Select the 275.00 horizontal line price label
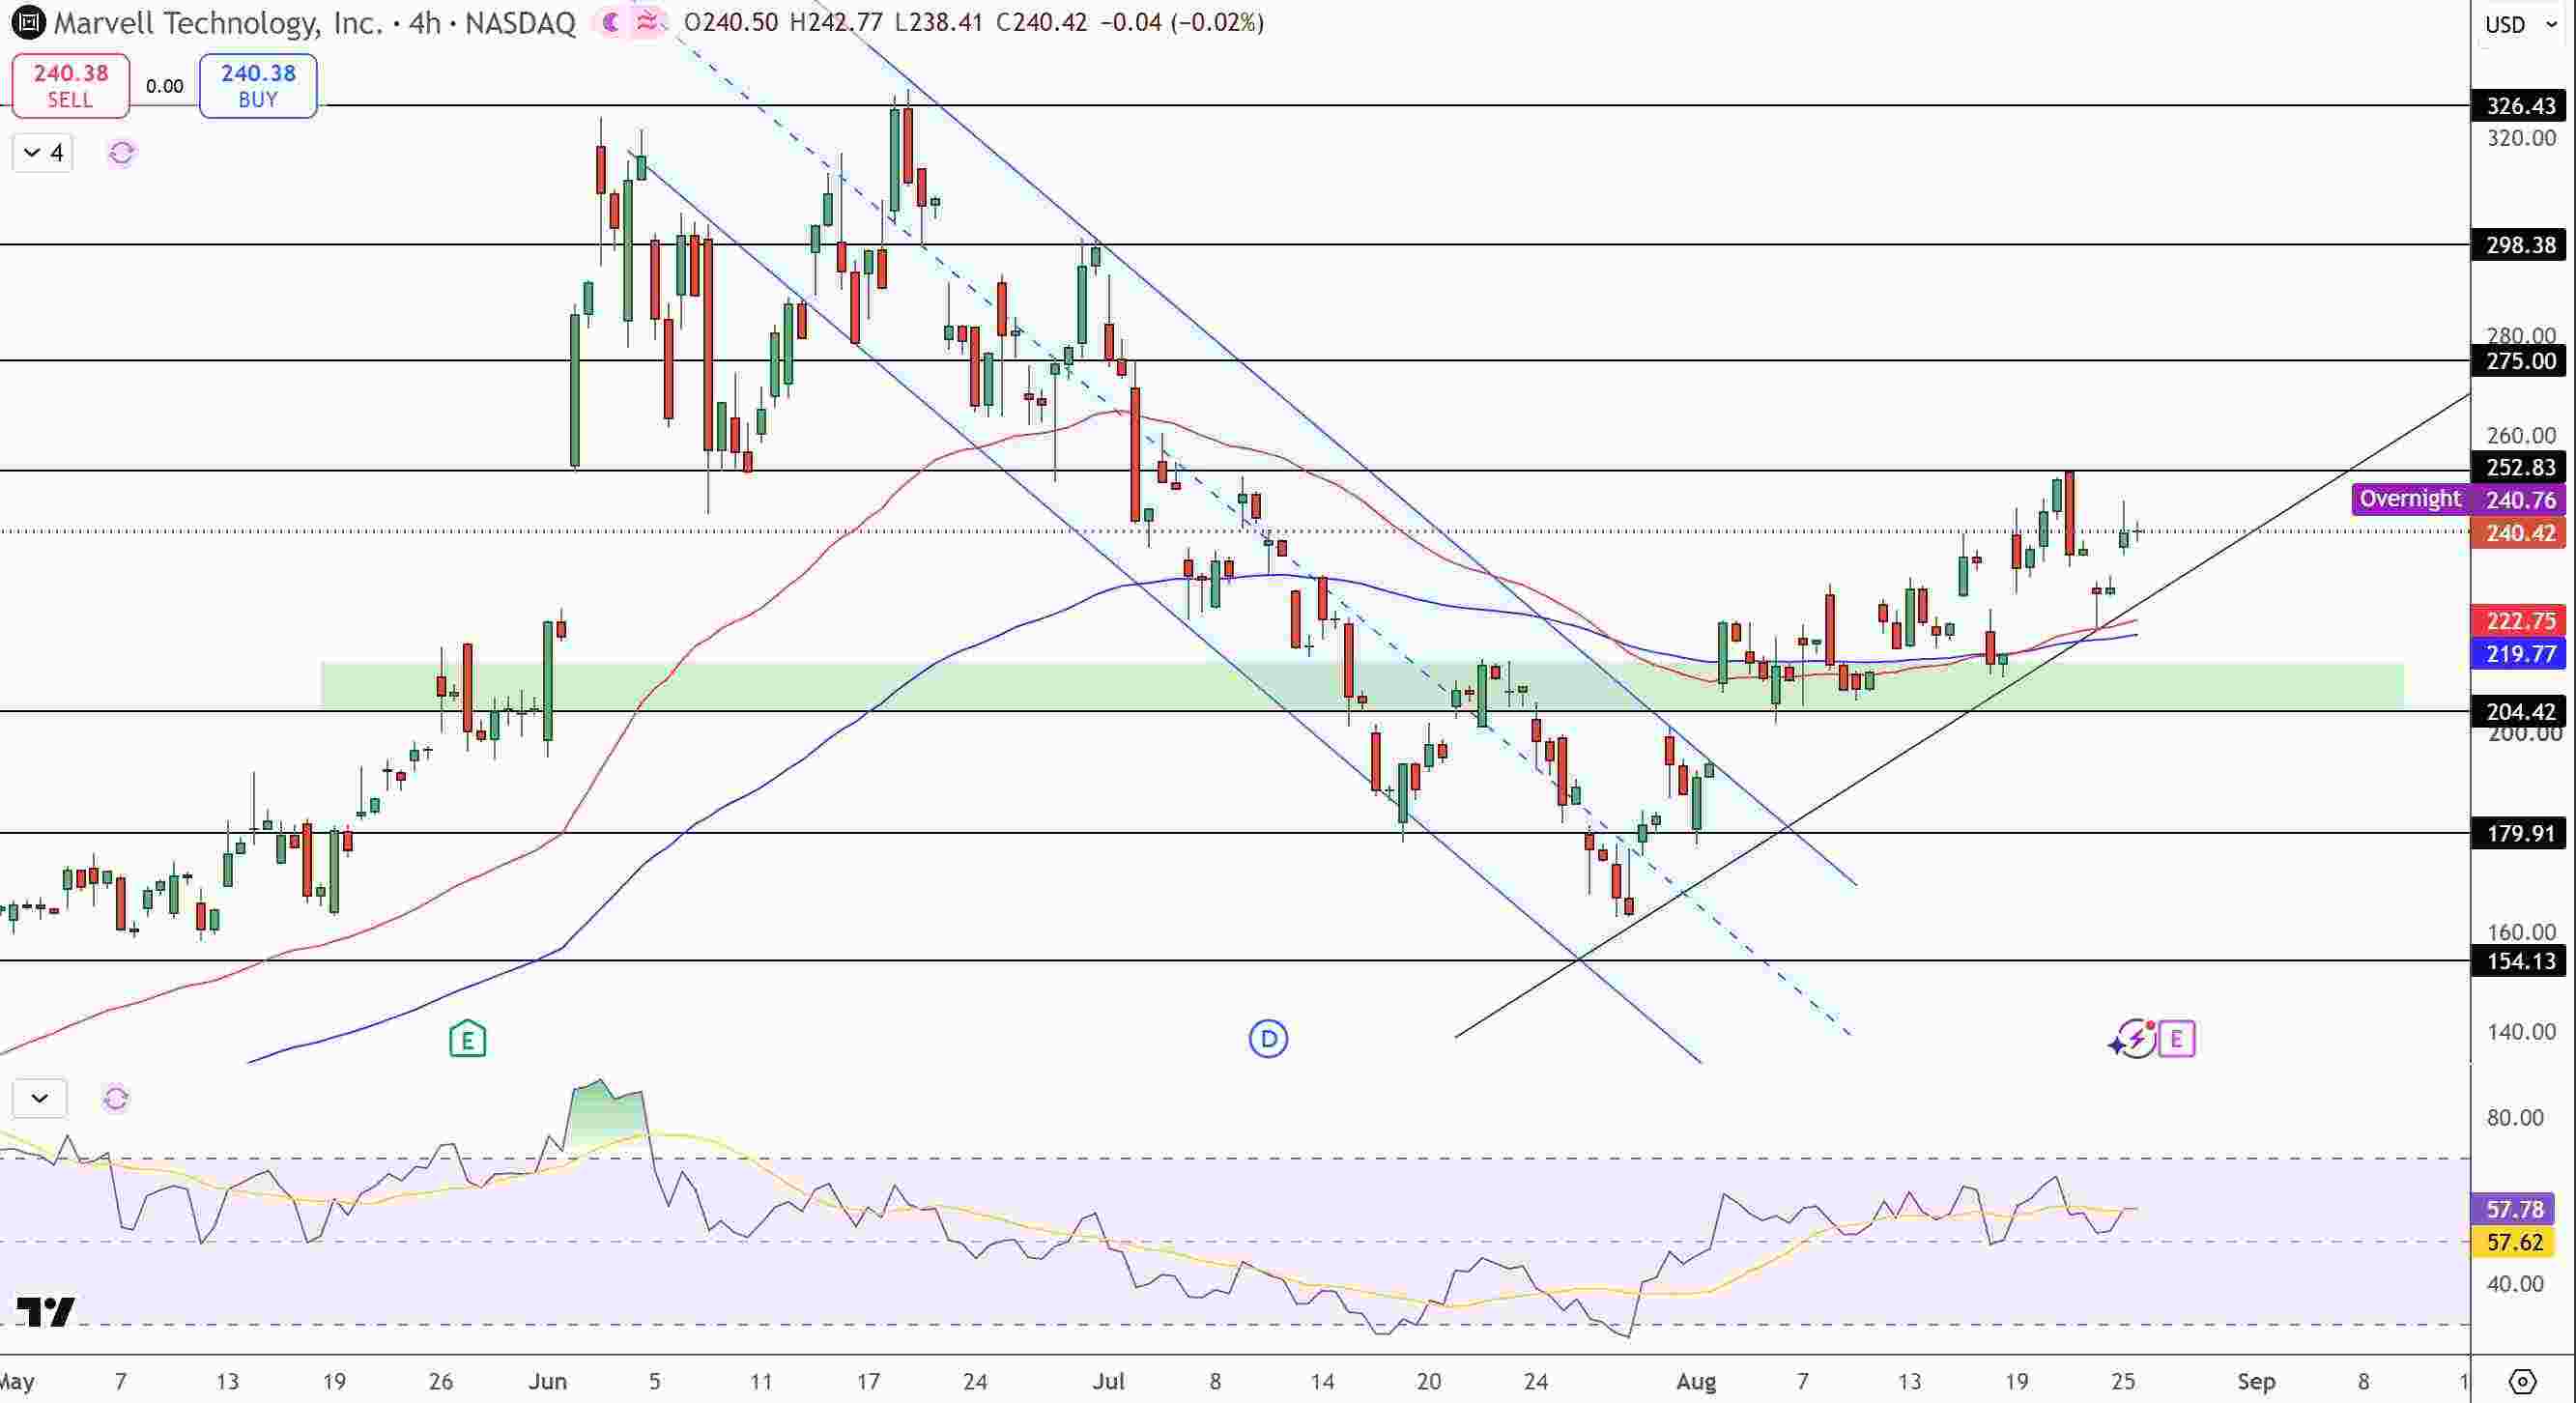 [x=2519, y=361]
